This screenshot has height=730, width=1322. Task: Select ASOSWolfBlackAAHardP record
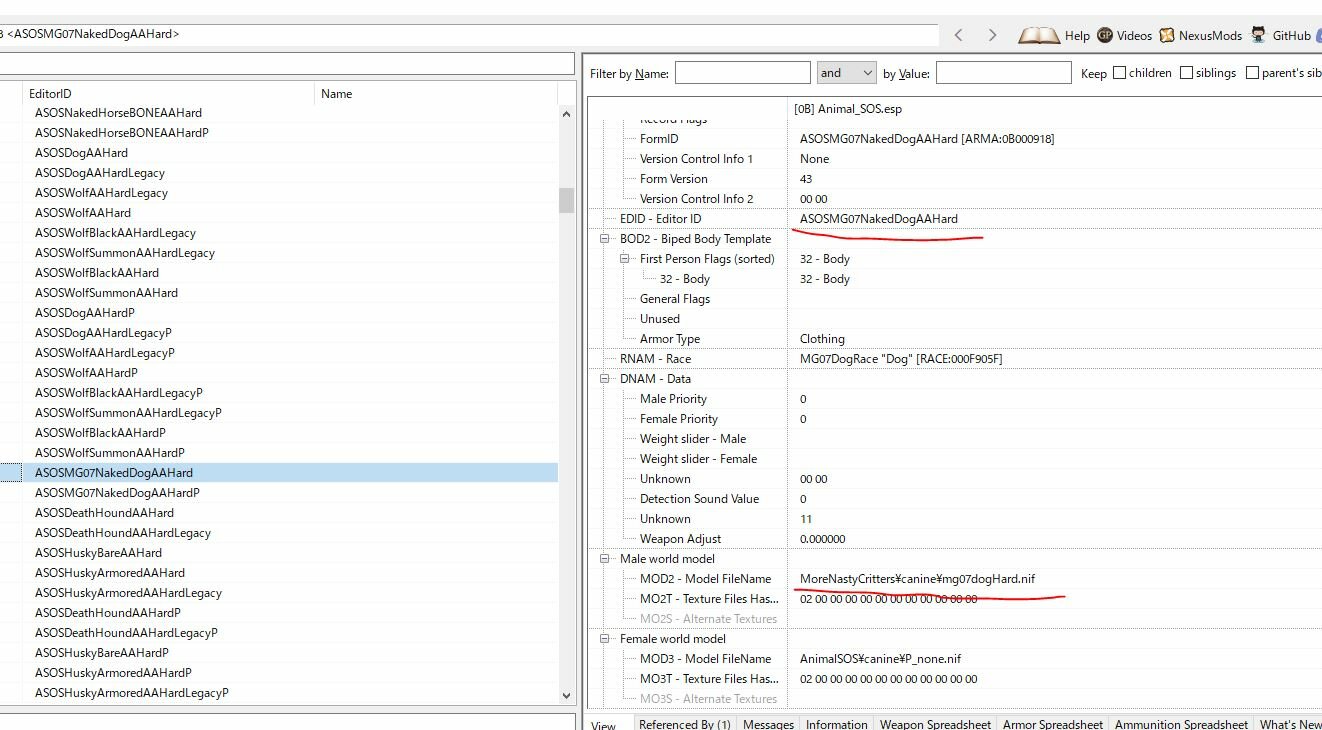tap(100, 433)
